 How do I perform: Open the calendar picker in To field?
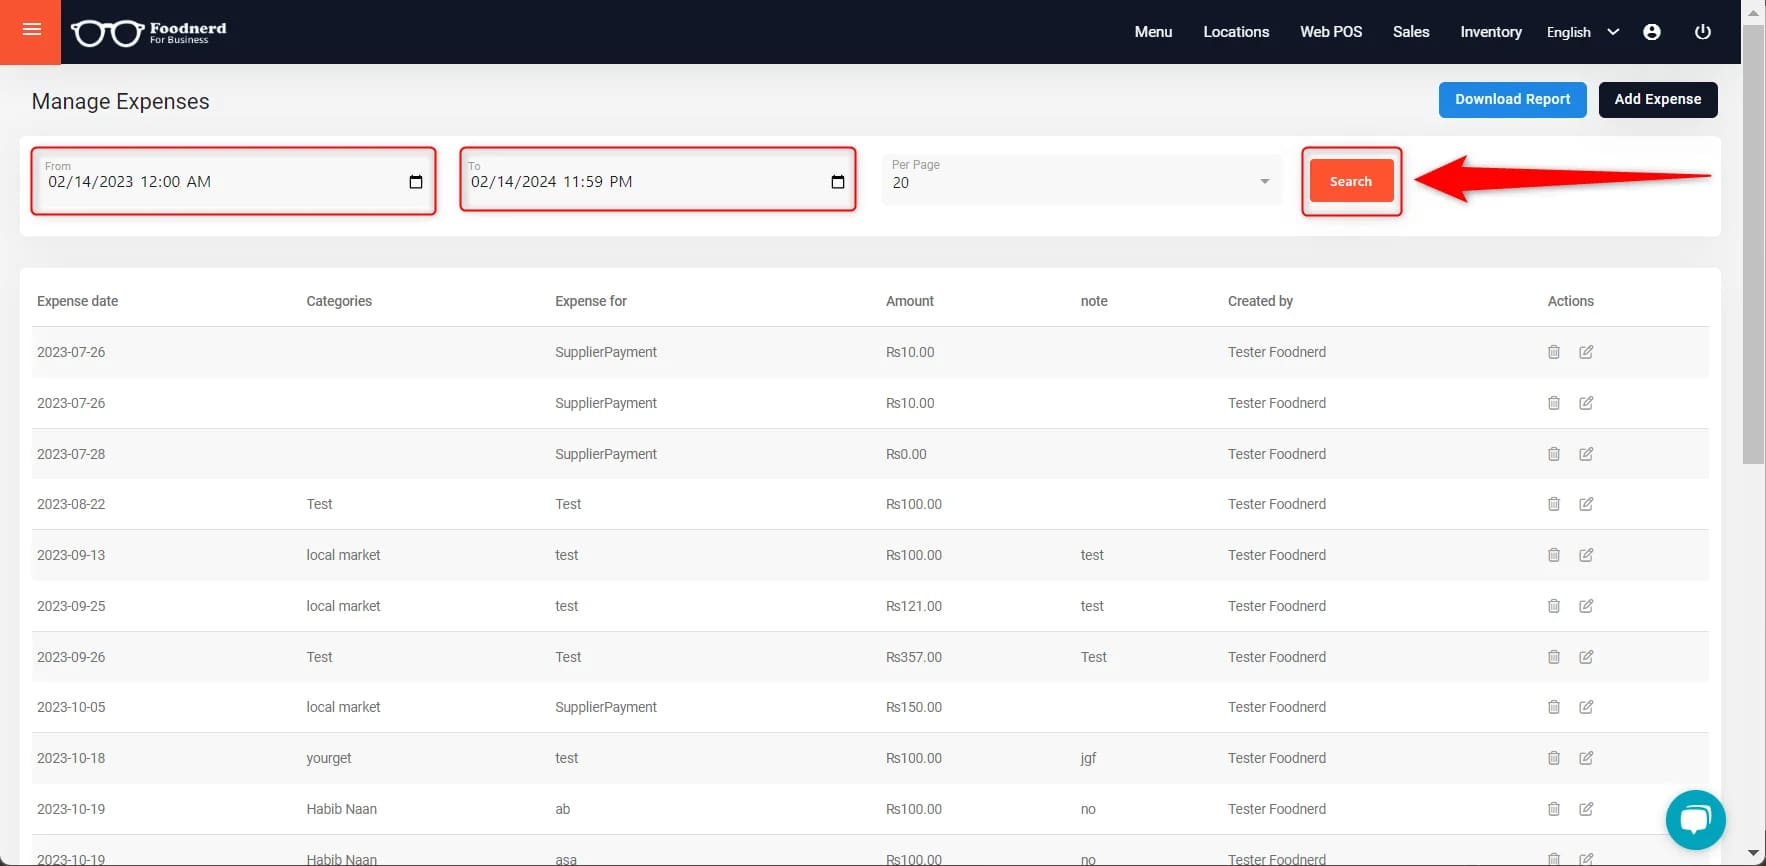point(838,182)
